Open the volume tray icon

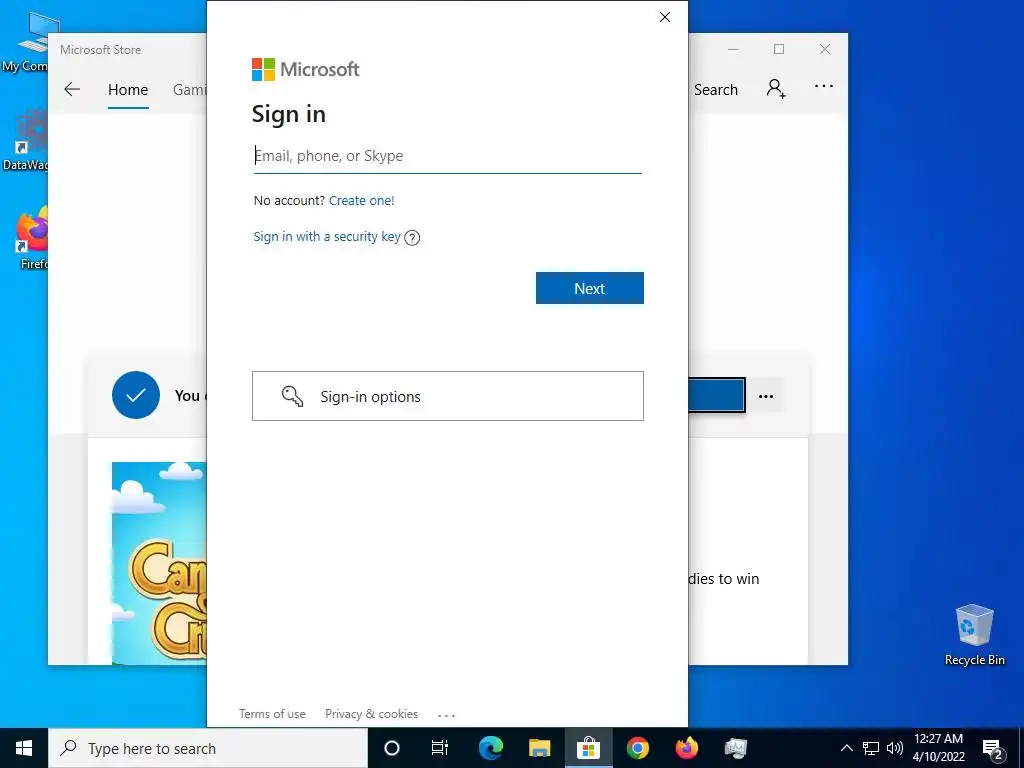point(895,748)
